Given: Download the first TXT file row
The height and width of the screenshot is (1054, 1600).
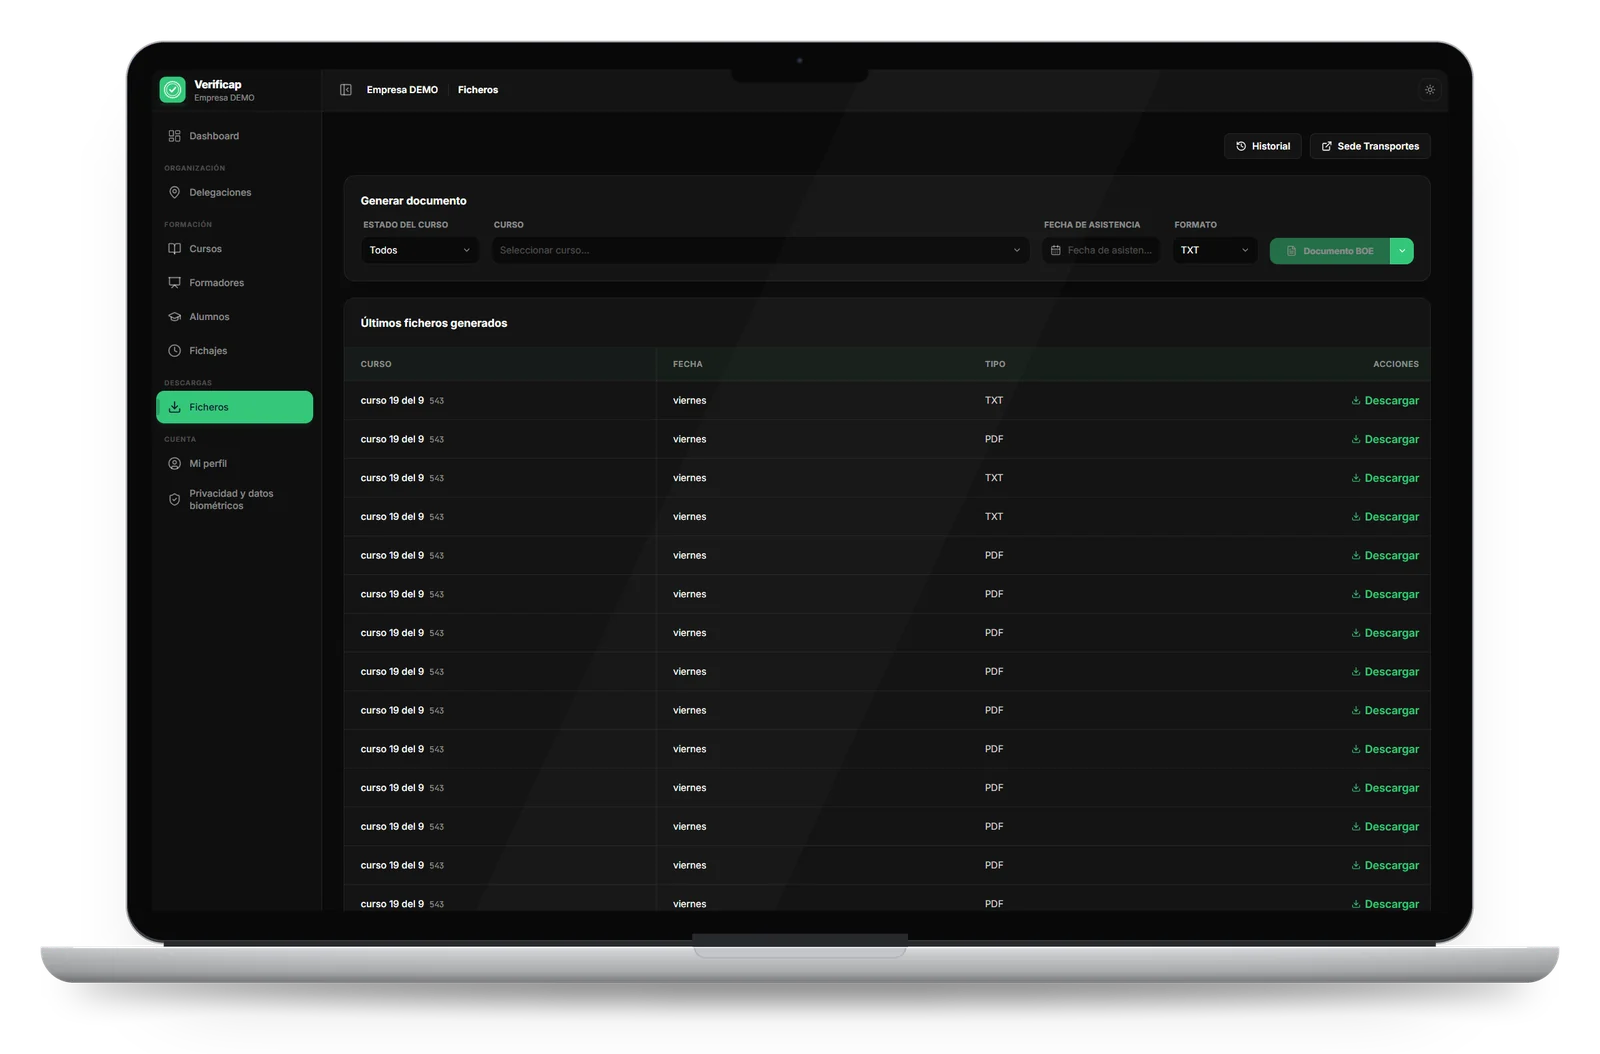Looking at the screenshot, I should click(x=1385, y=401).
